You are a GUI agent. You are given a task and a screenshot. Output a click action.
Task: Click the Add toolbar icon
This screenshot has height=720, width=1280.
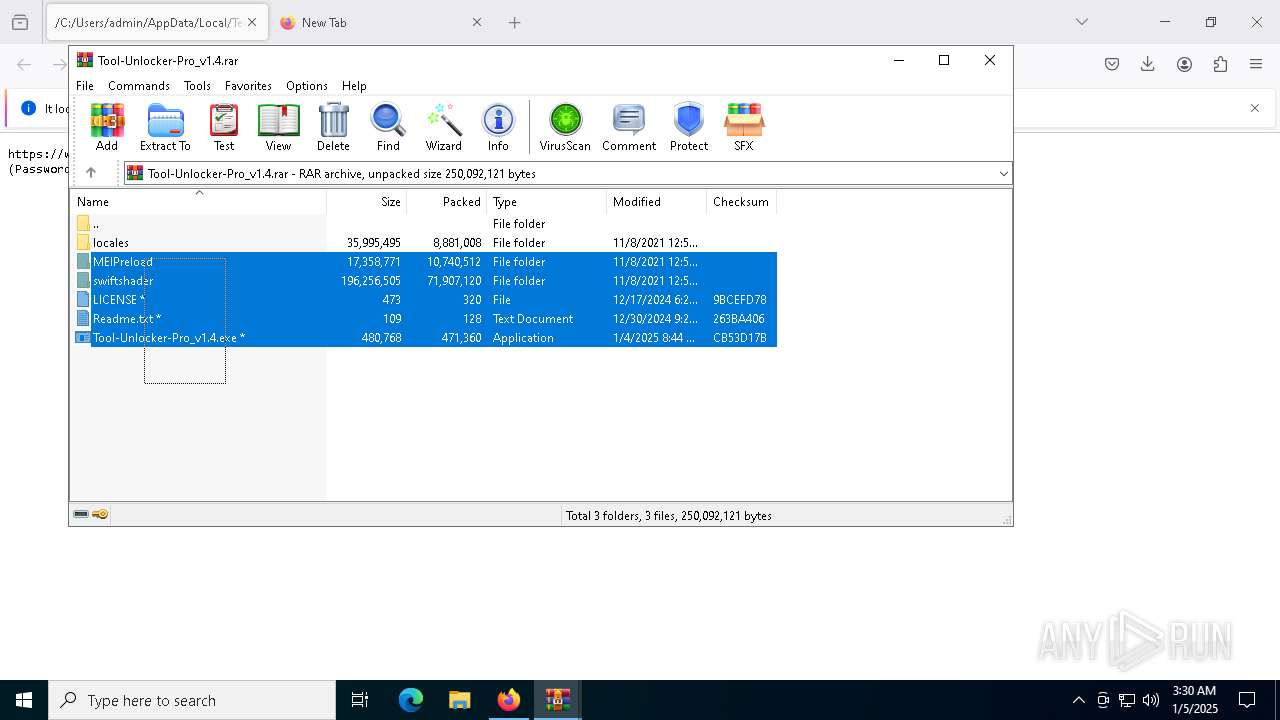107,127
